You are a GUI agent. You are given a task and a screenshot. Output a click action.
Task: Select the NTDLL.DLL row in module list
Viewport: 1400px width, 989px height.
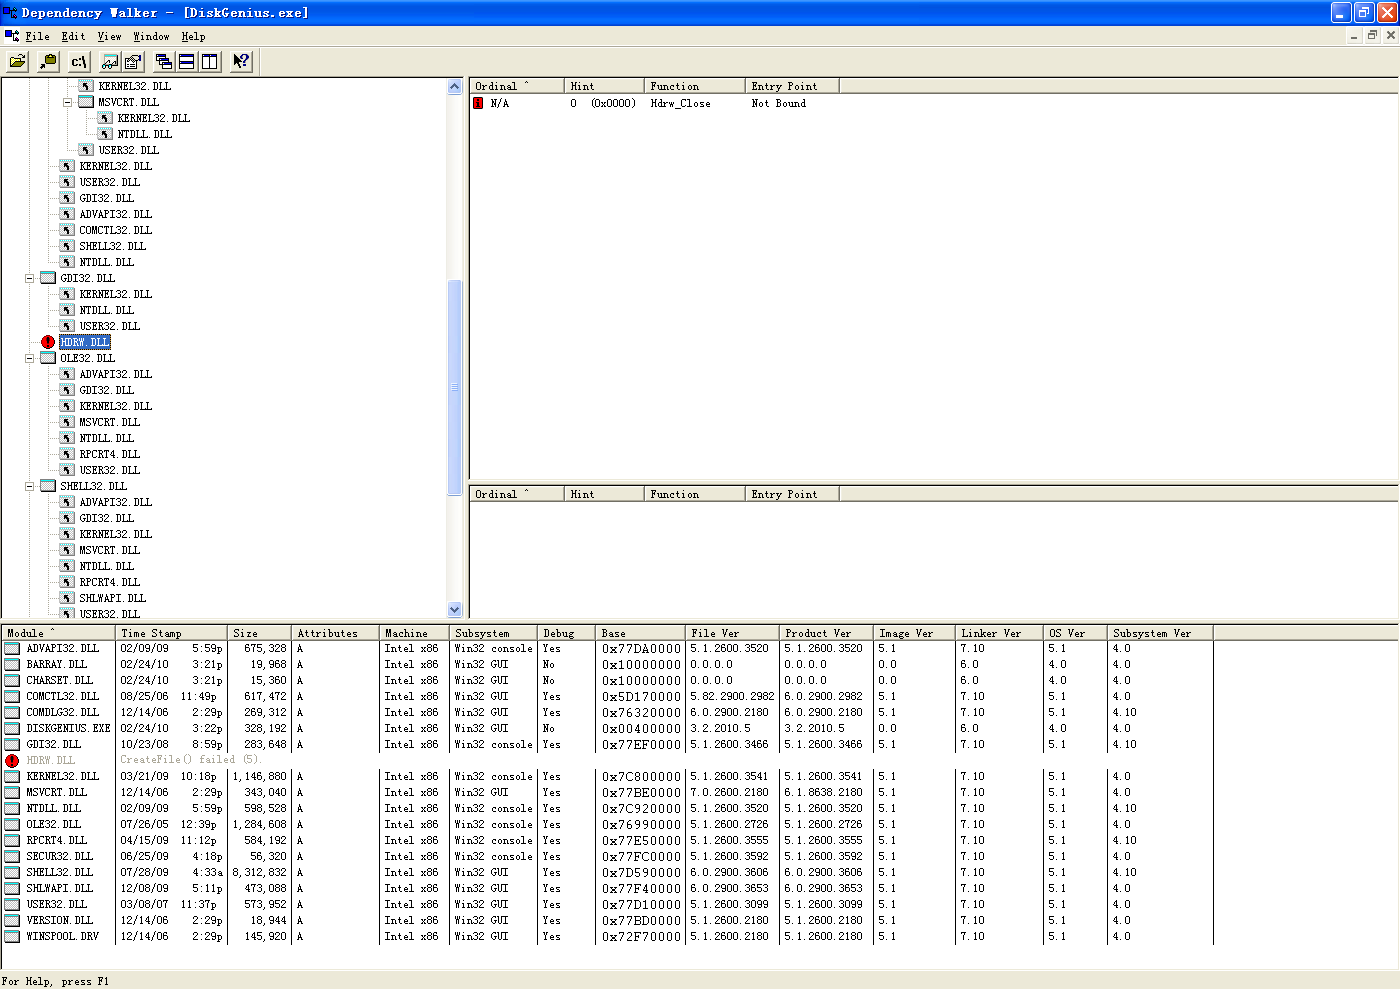pos(607,808)
